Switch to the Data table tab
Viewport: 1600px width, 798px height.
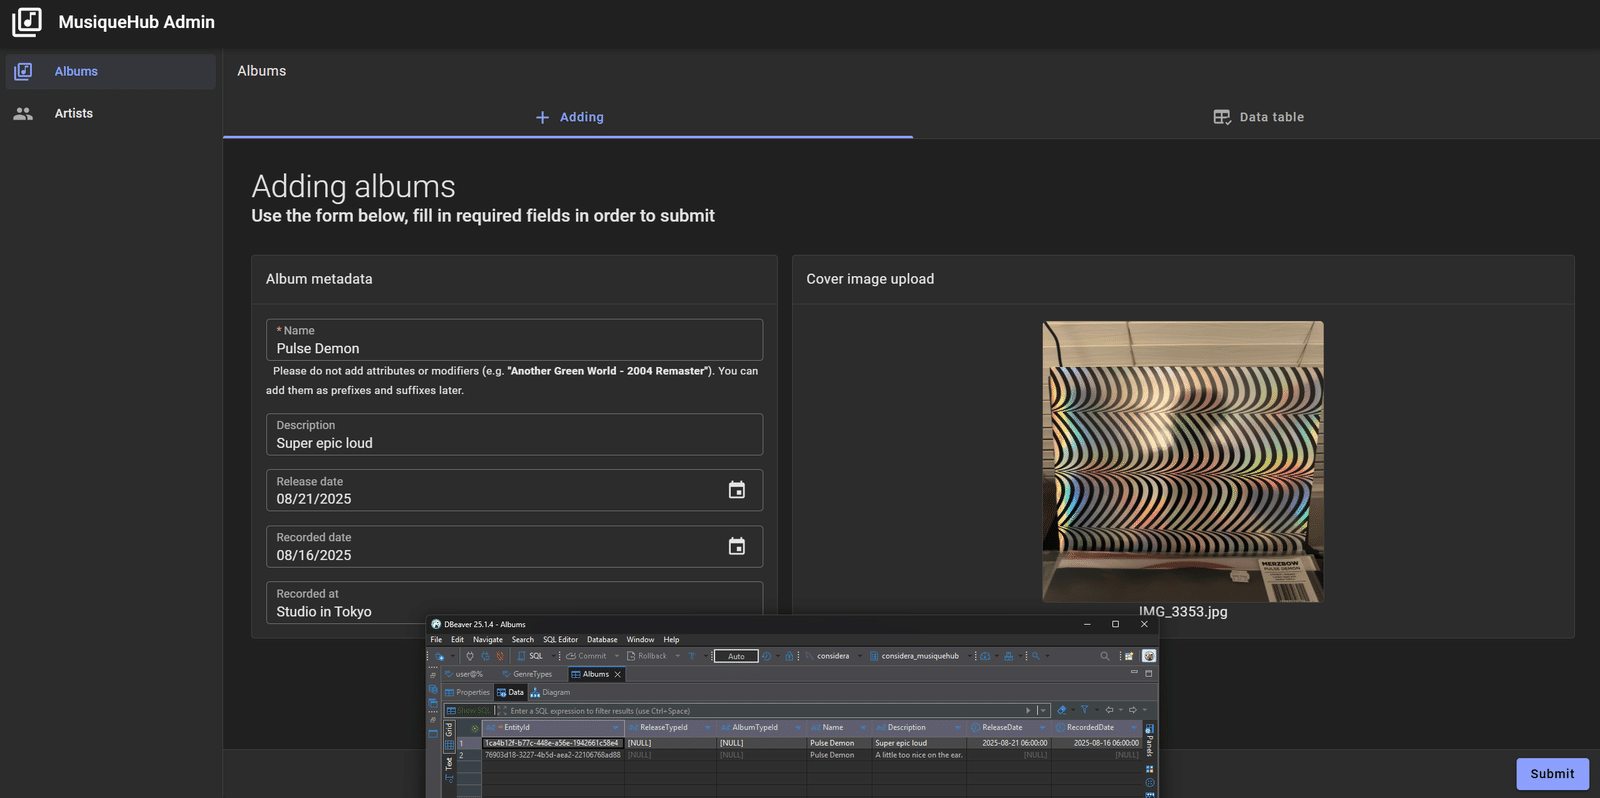click(1258, 117)
